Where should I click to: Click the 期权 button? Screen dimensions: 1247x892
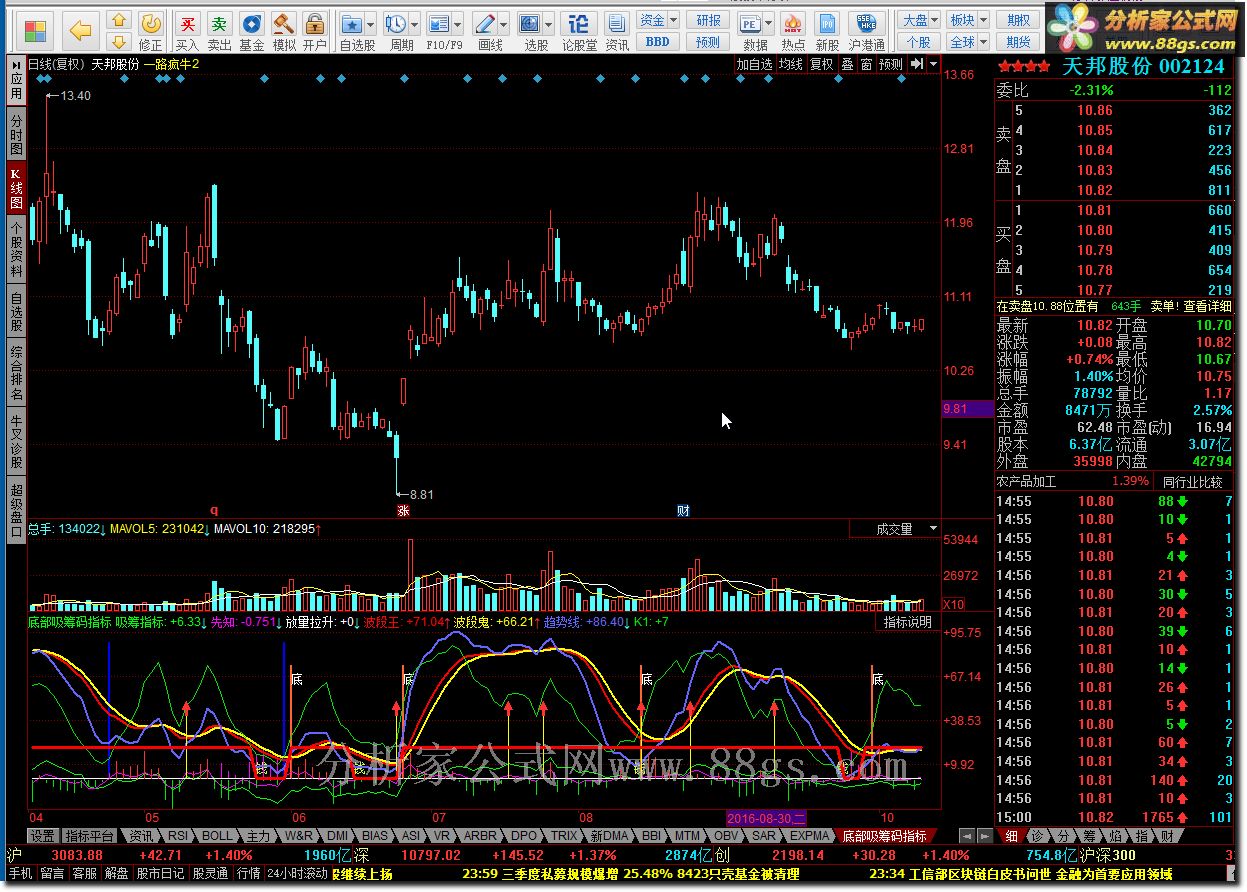tap(1018, 21)
